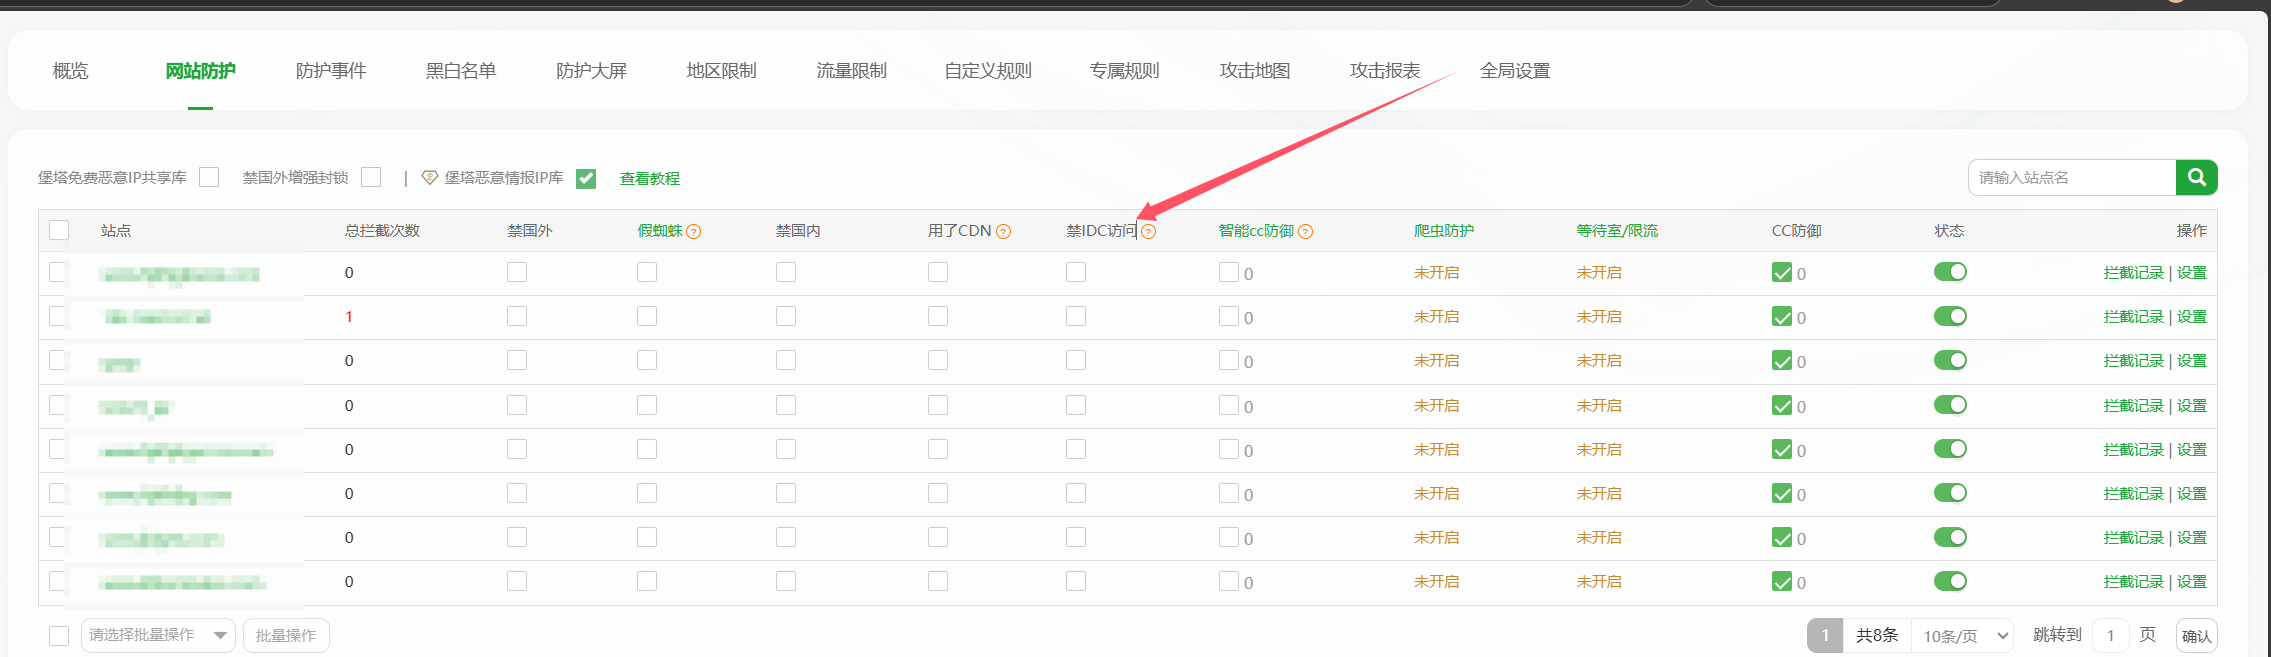The height and width of the screenshot is (657, 2271).
Task: Click diamond icon before 堡塔恶意情报IP库
Action: click(430, 177)
